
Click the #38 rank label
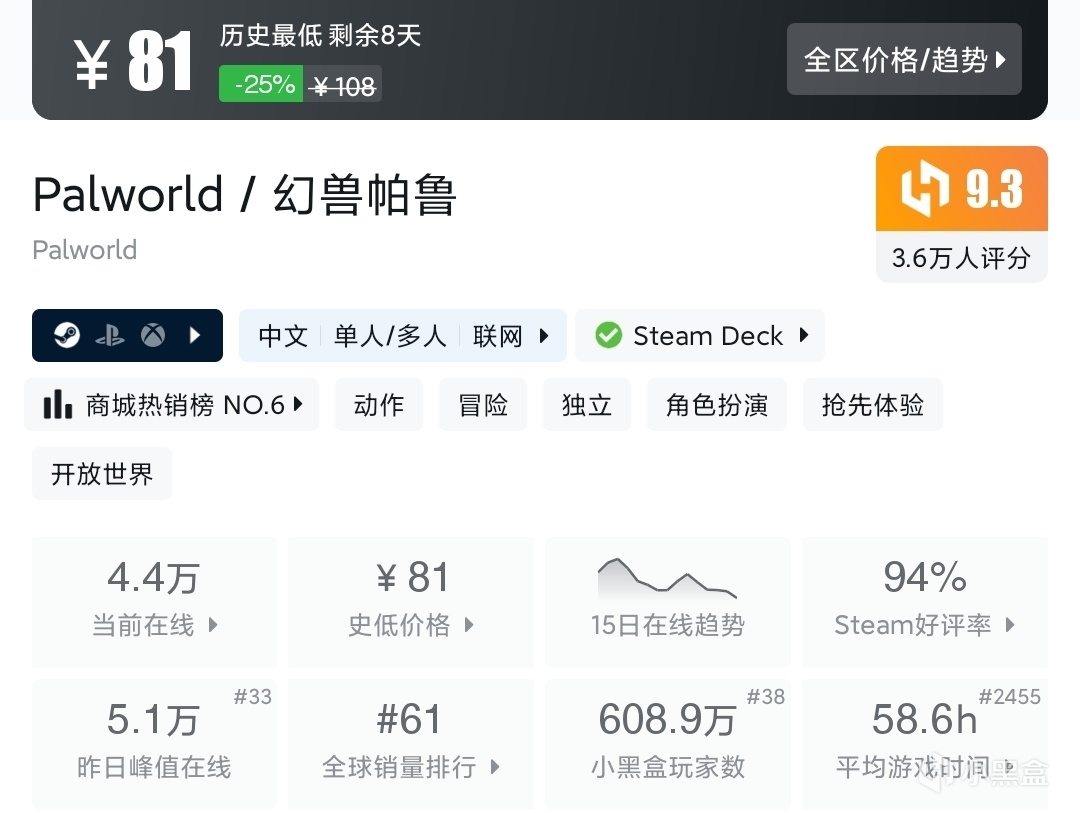click(766, 697)
